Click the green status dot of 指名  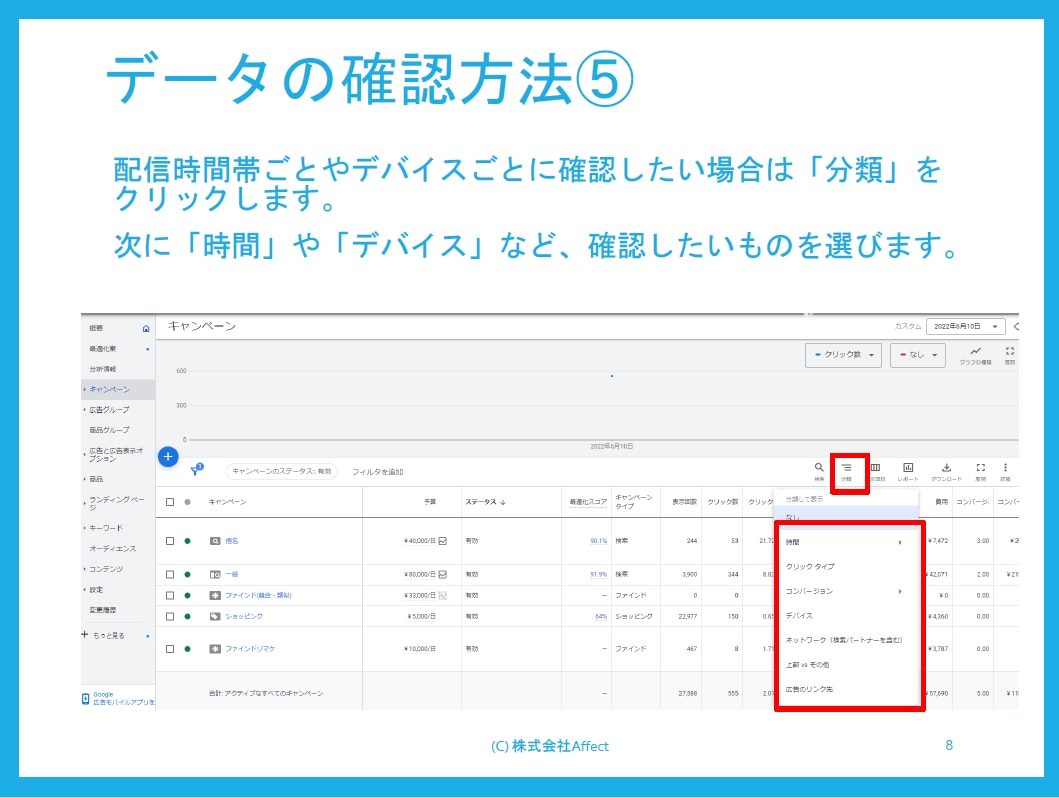coord(188,541)
